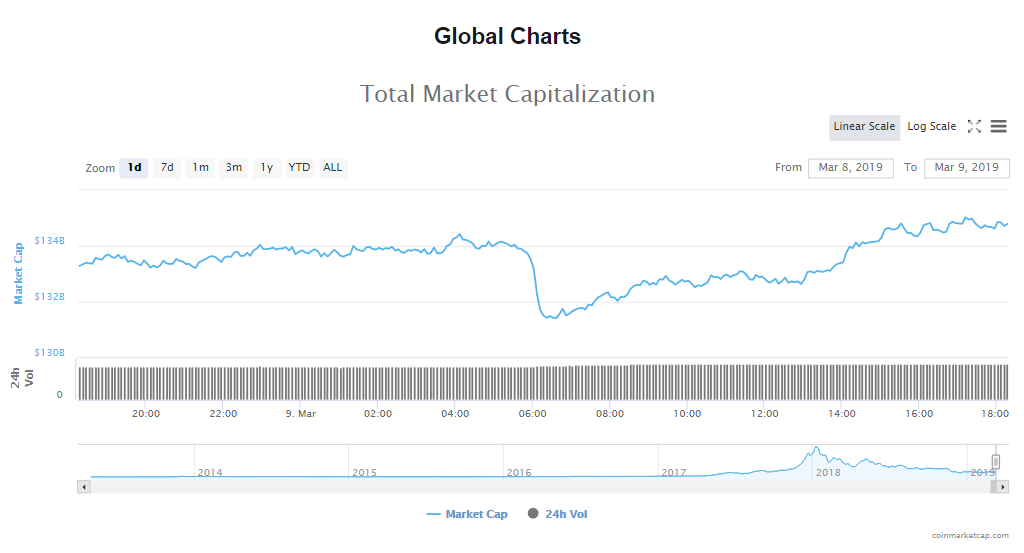Show ALL time range
The width and height of the screenshot is (1024, 553).
tap(332, 168)
